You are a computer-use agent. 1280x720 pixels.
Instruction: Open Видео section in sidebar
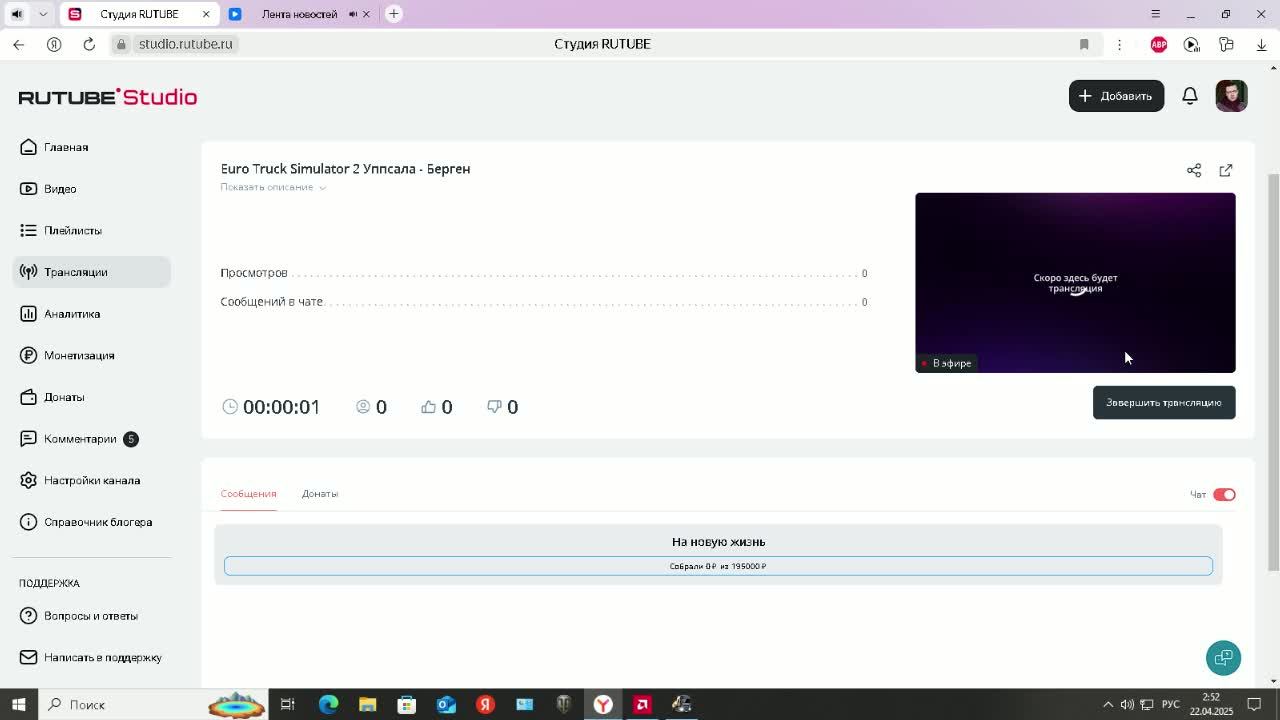coord(60,189)
